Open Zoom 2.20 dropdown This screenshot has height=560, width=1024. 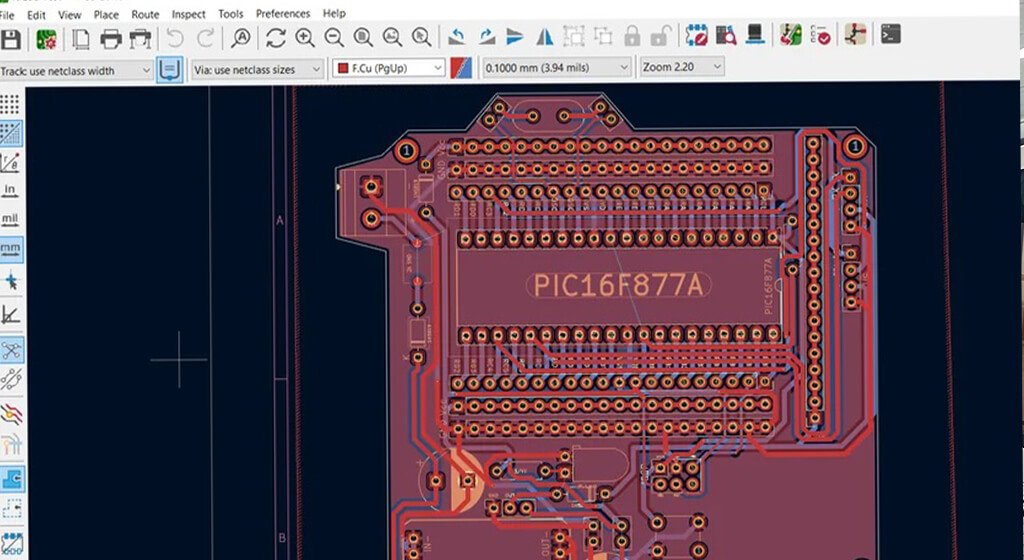point(682,67)
